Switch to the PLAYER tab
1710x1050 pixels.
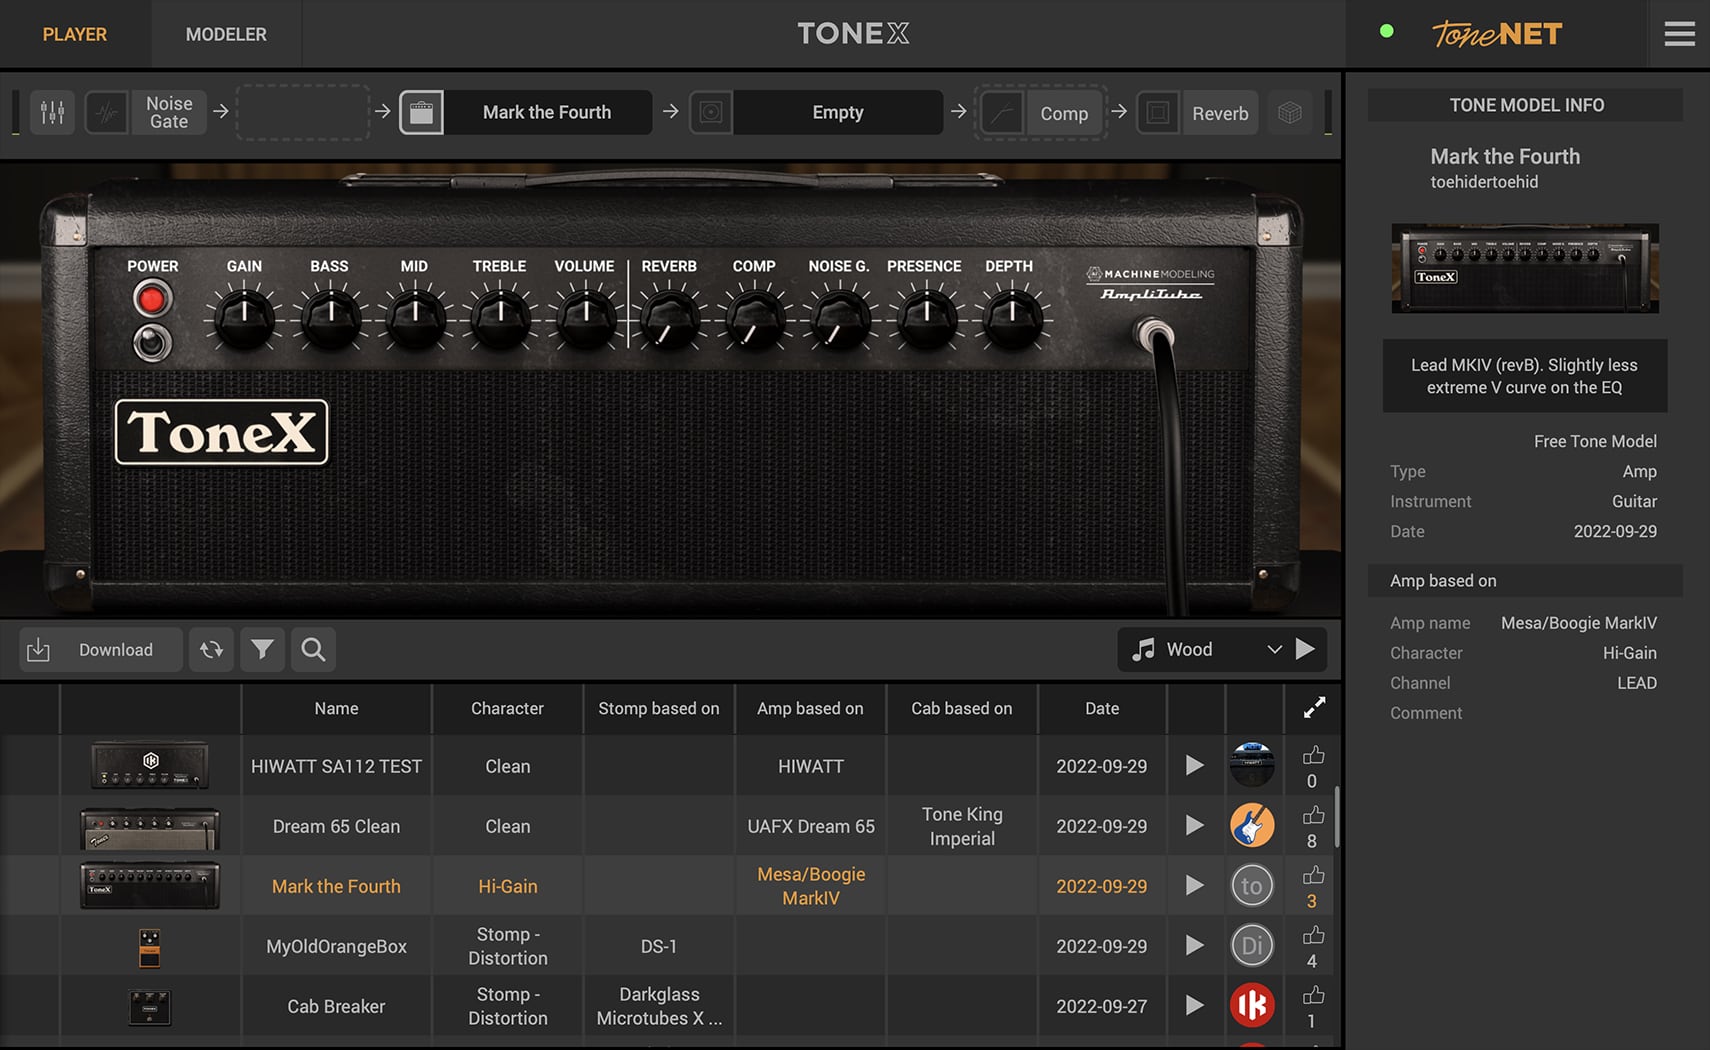(75, 34)
